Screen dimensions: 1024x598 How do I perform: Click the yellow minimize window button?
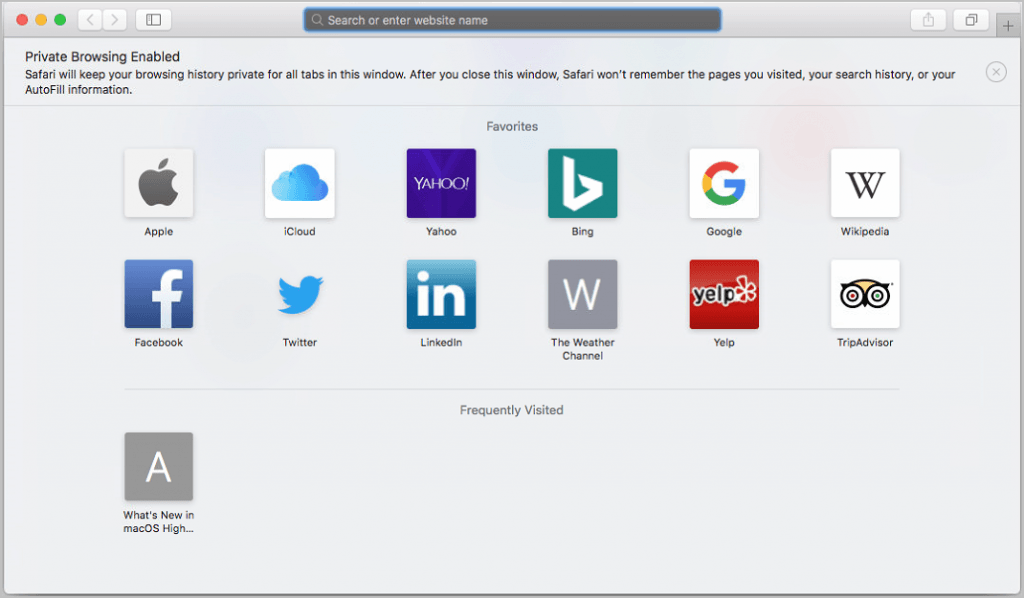pyautogui.click(x=41, y=20)
